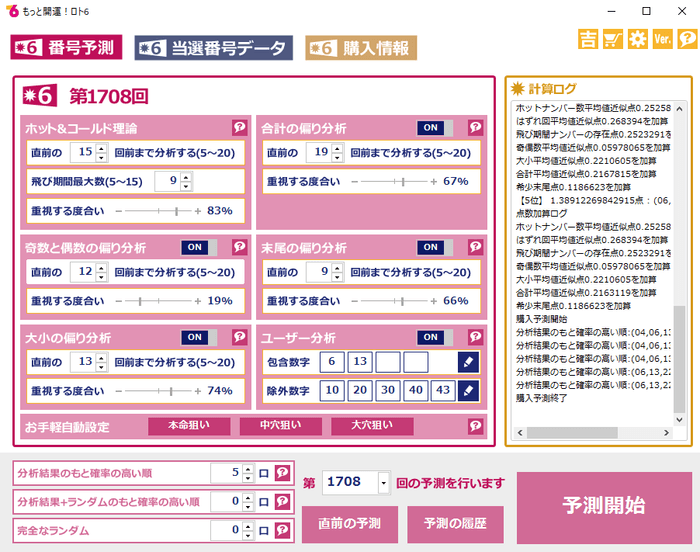Apply 本命狙い auto setting
700x552 pixels.
coord(189,426)
